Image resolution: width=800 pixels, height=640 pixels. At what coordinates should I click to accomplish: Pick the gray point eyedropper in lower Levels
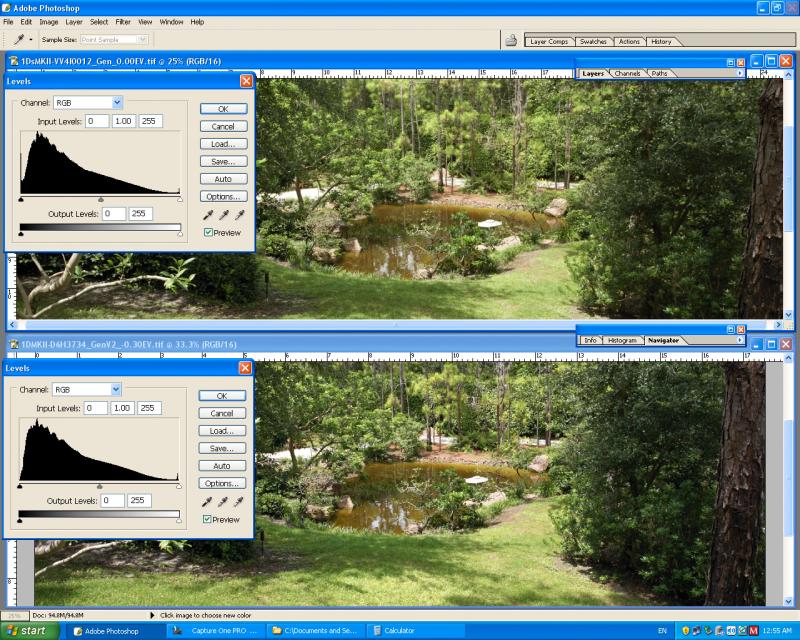[x=222, y=502]
